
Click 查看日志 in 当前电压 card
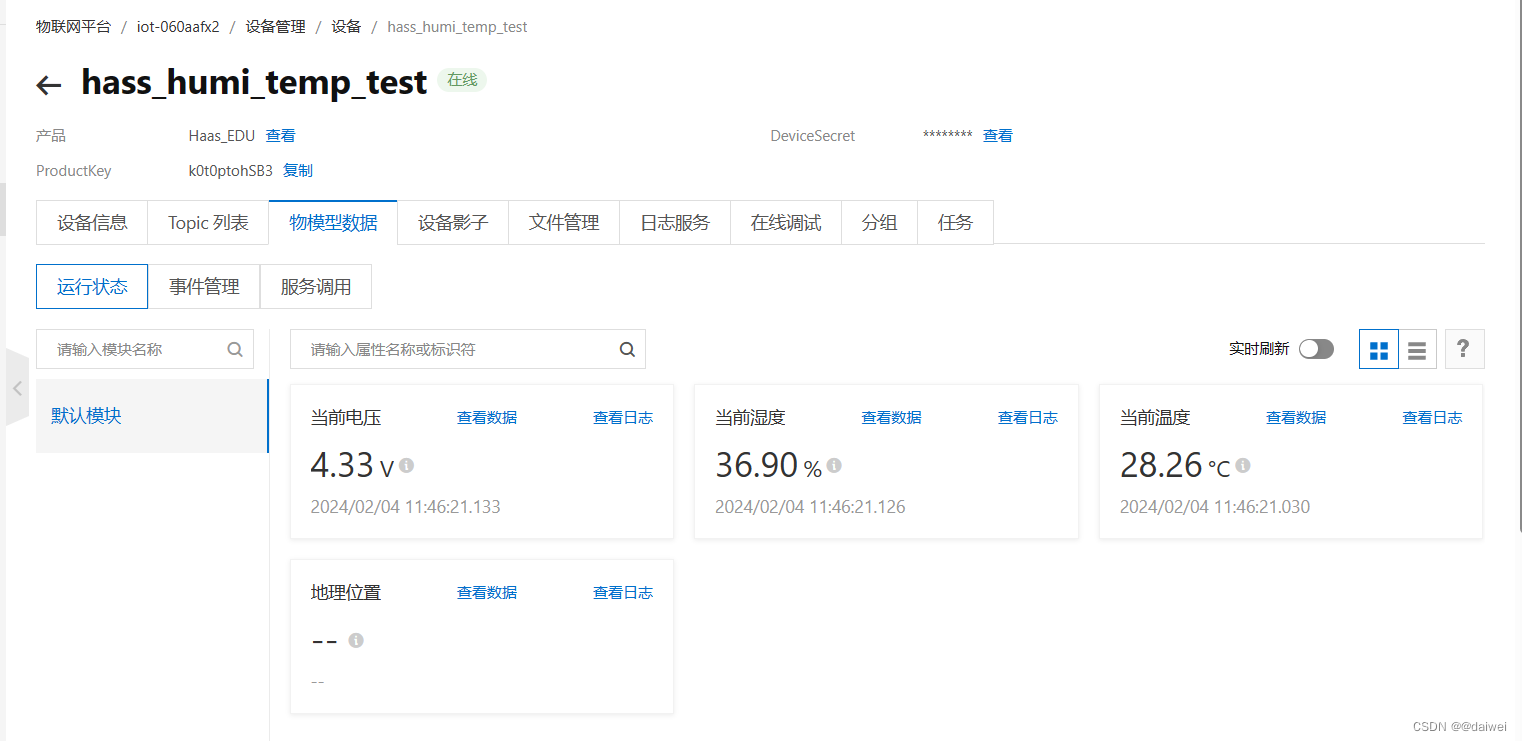pyautogui.click(x=623, y=418)
